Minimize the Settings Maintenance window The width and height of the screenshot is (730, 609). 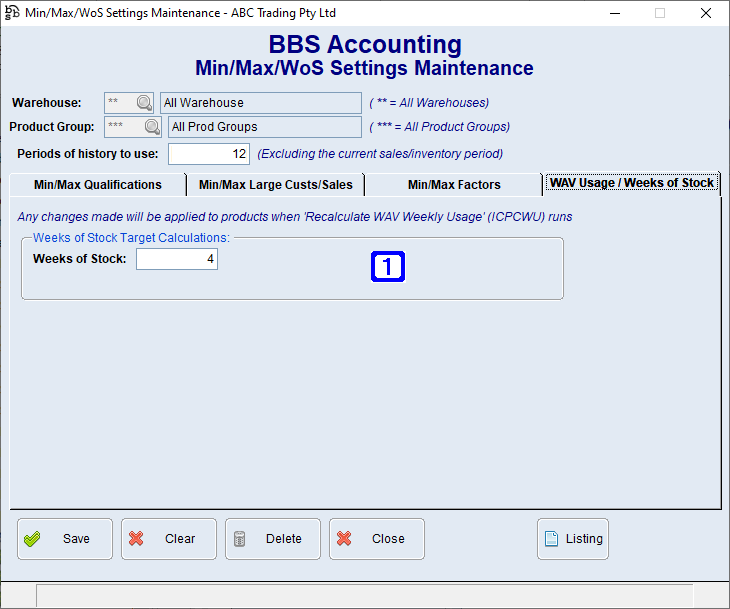[614, 13]
